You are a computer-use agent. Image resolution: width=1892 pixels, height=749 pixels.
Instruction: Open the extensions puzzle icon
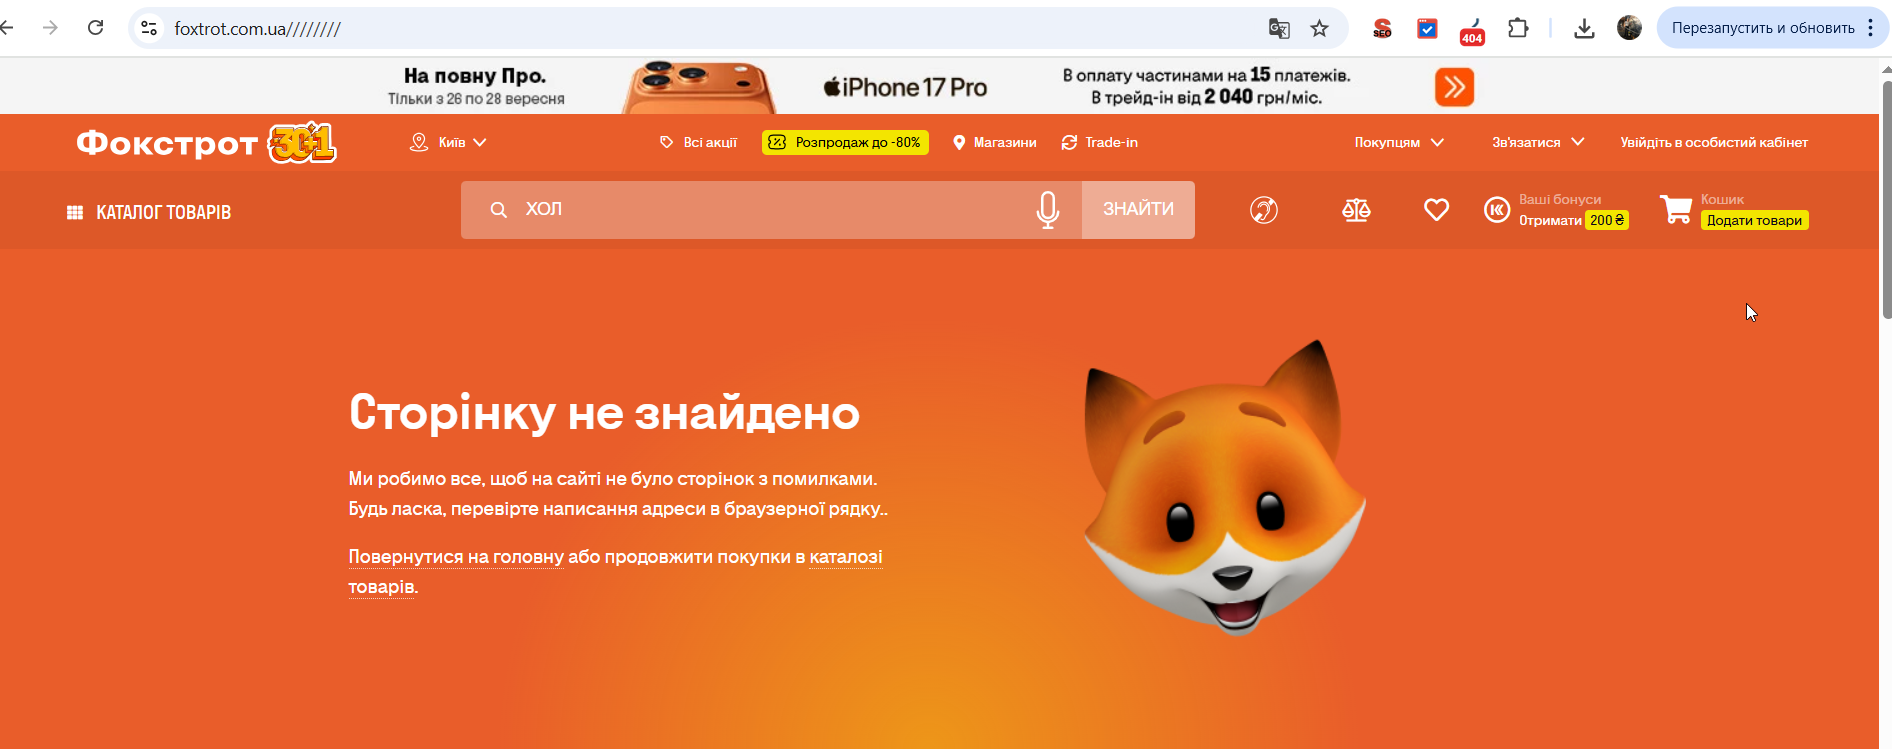click(1518, 28)
